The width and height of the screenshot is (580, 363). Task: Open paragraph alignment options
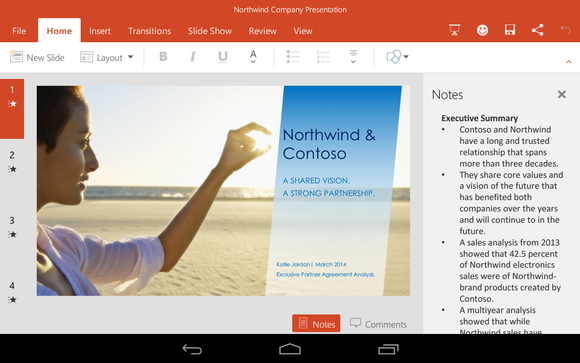pyautogui.click(x=354, y=57)
